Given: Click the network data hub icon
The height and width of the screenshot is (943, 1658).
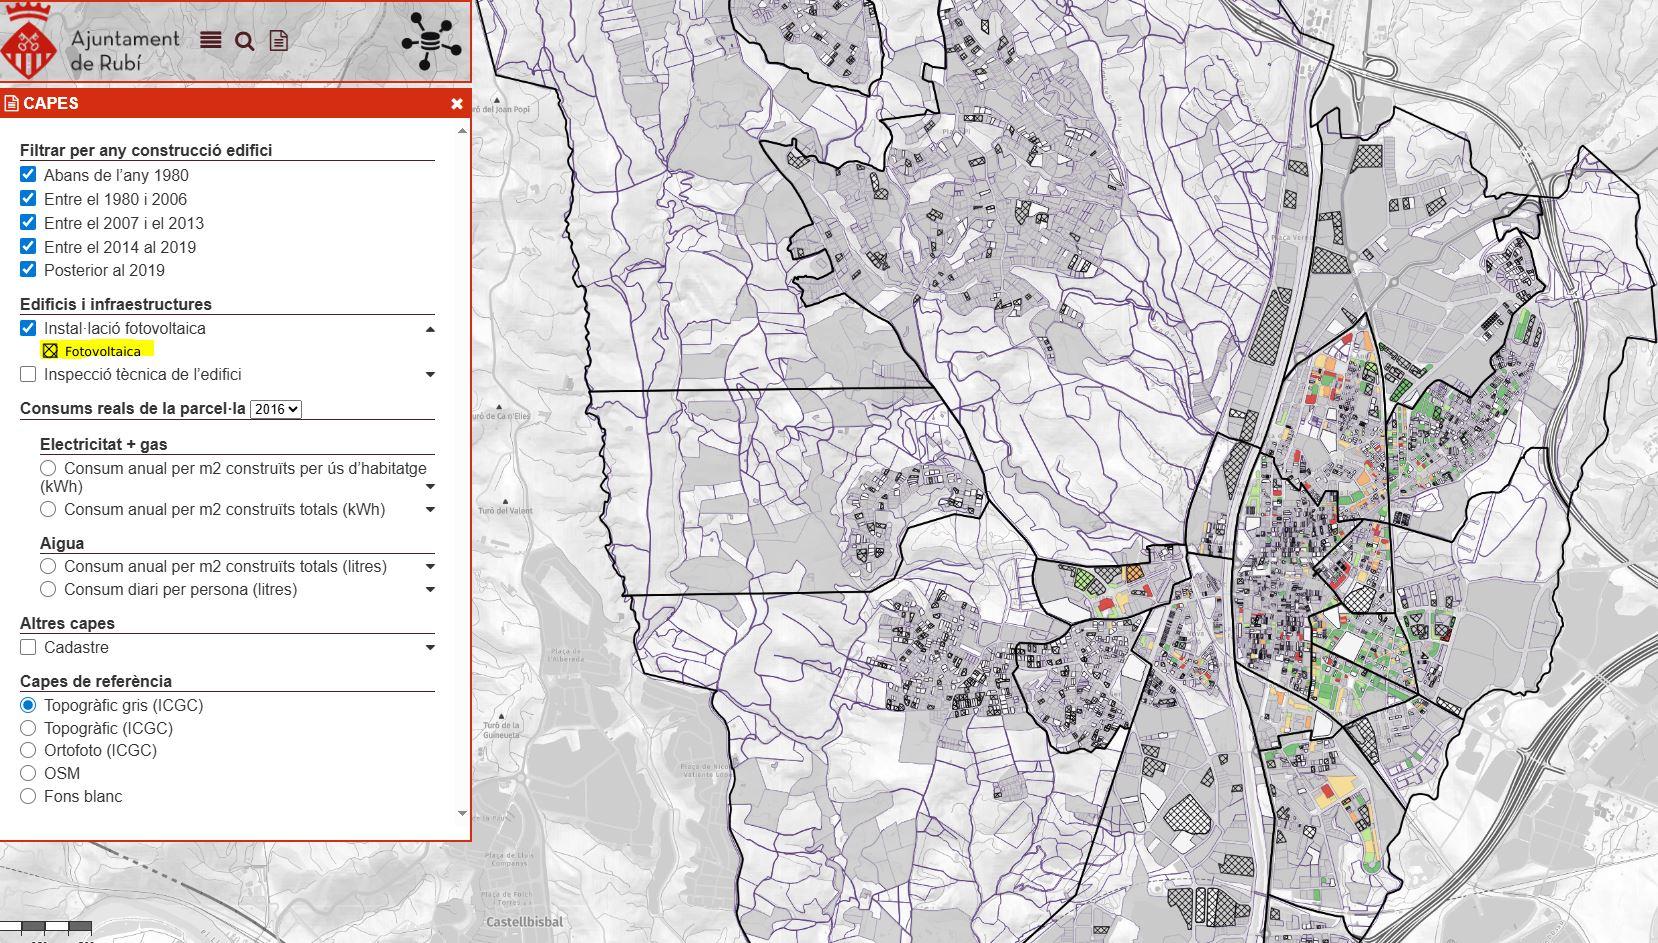Looking at the screenshot, I should pos(430,41).
